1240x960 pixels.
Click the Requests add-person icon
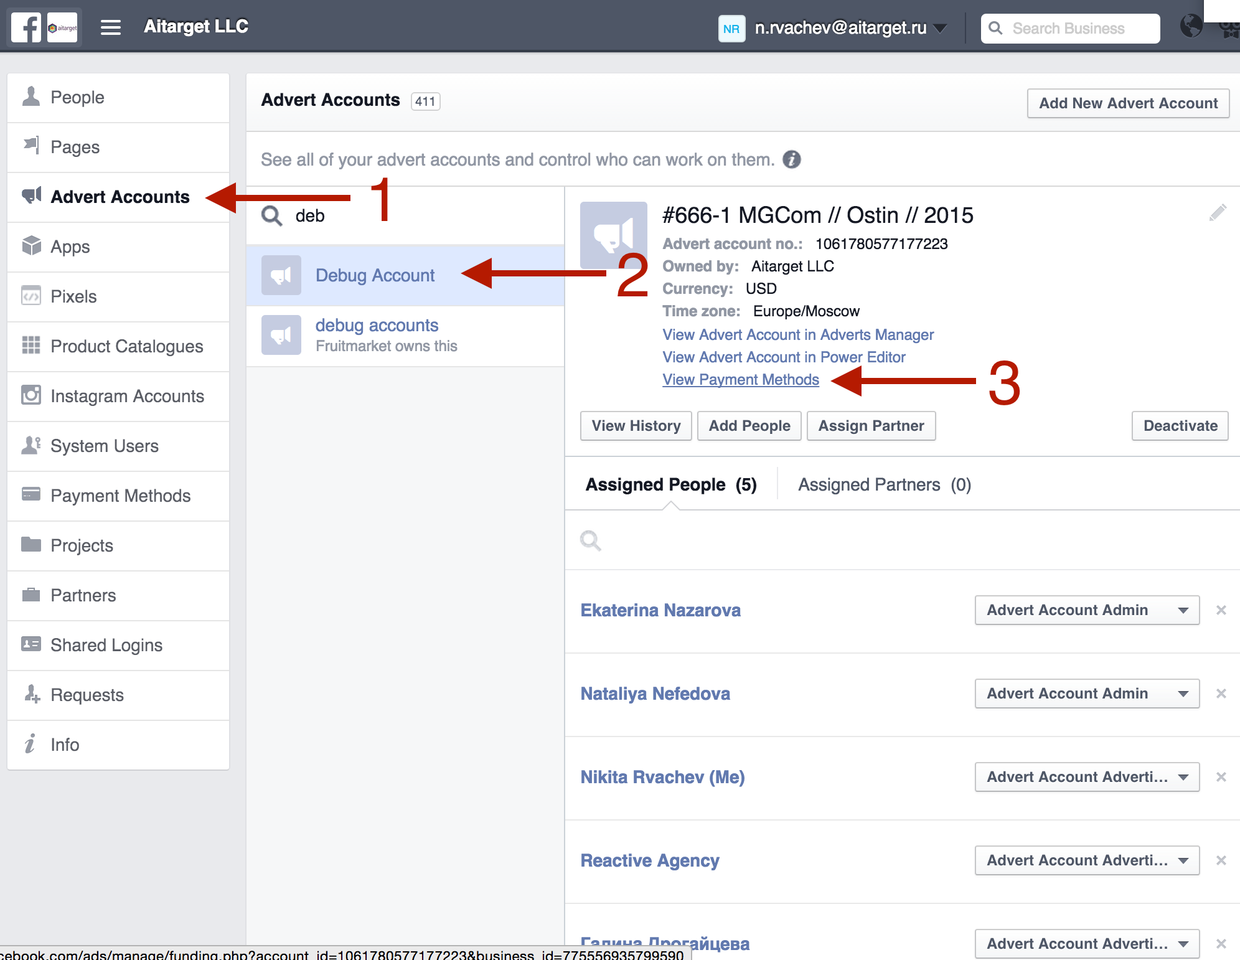31,694
